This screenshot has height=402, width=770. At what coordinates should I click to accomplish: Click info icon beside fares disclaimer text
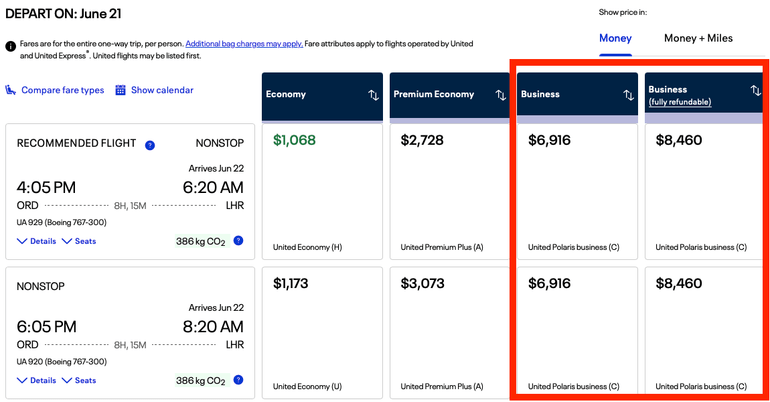coord(10,45)
